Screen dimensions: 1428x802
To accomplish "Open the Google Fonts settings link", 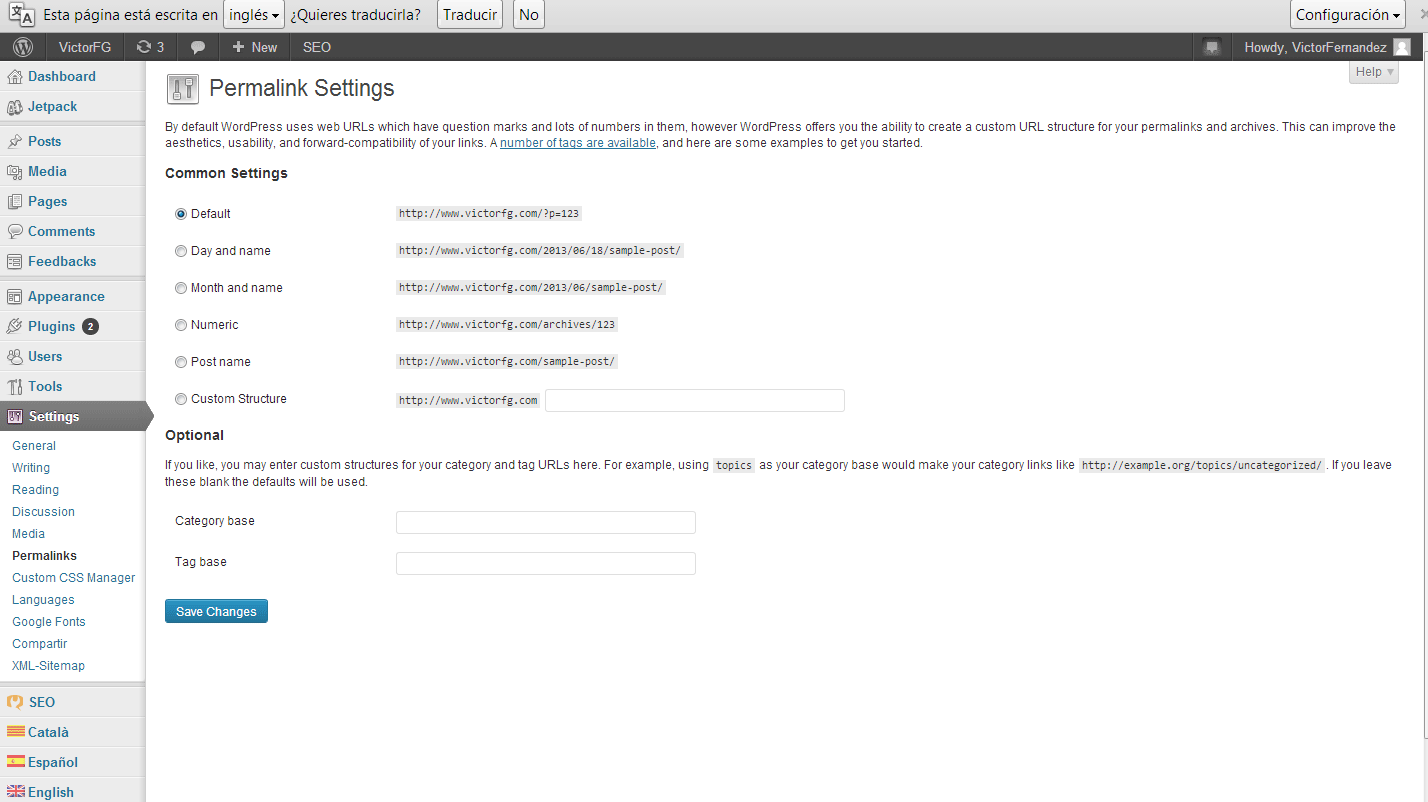I will click(49, 622).
